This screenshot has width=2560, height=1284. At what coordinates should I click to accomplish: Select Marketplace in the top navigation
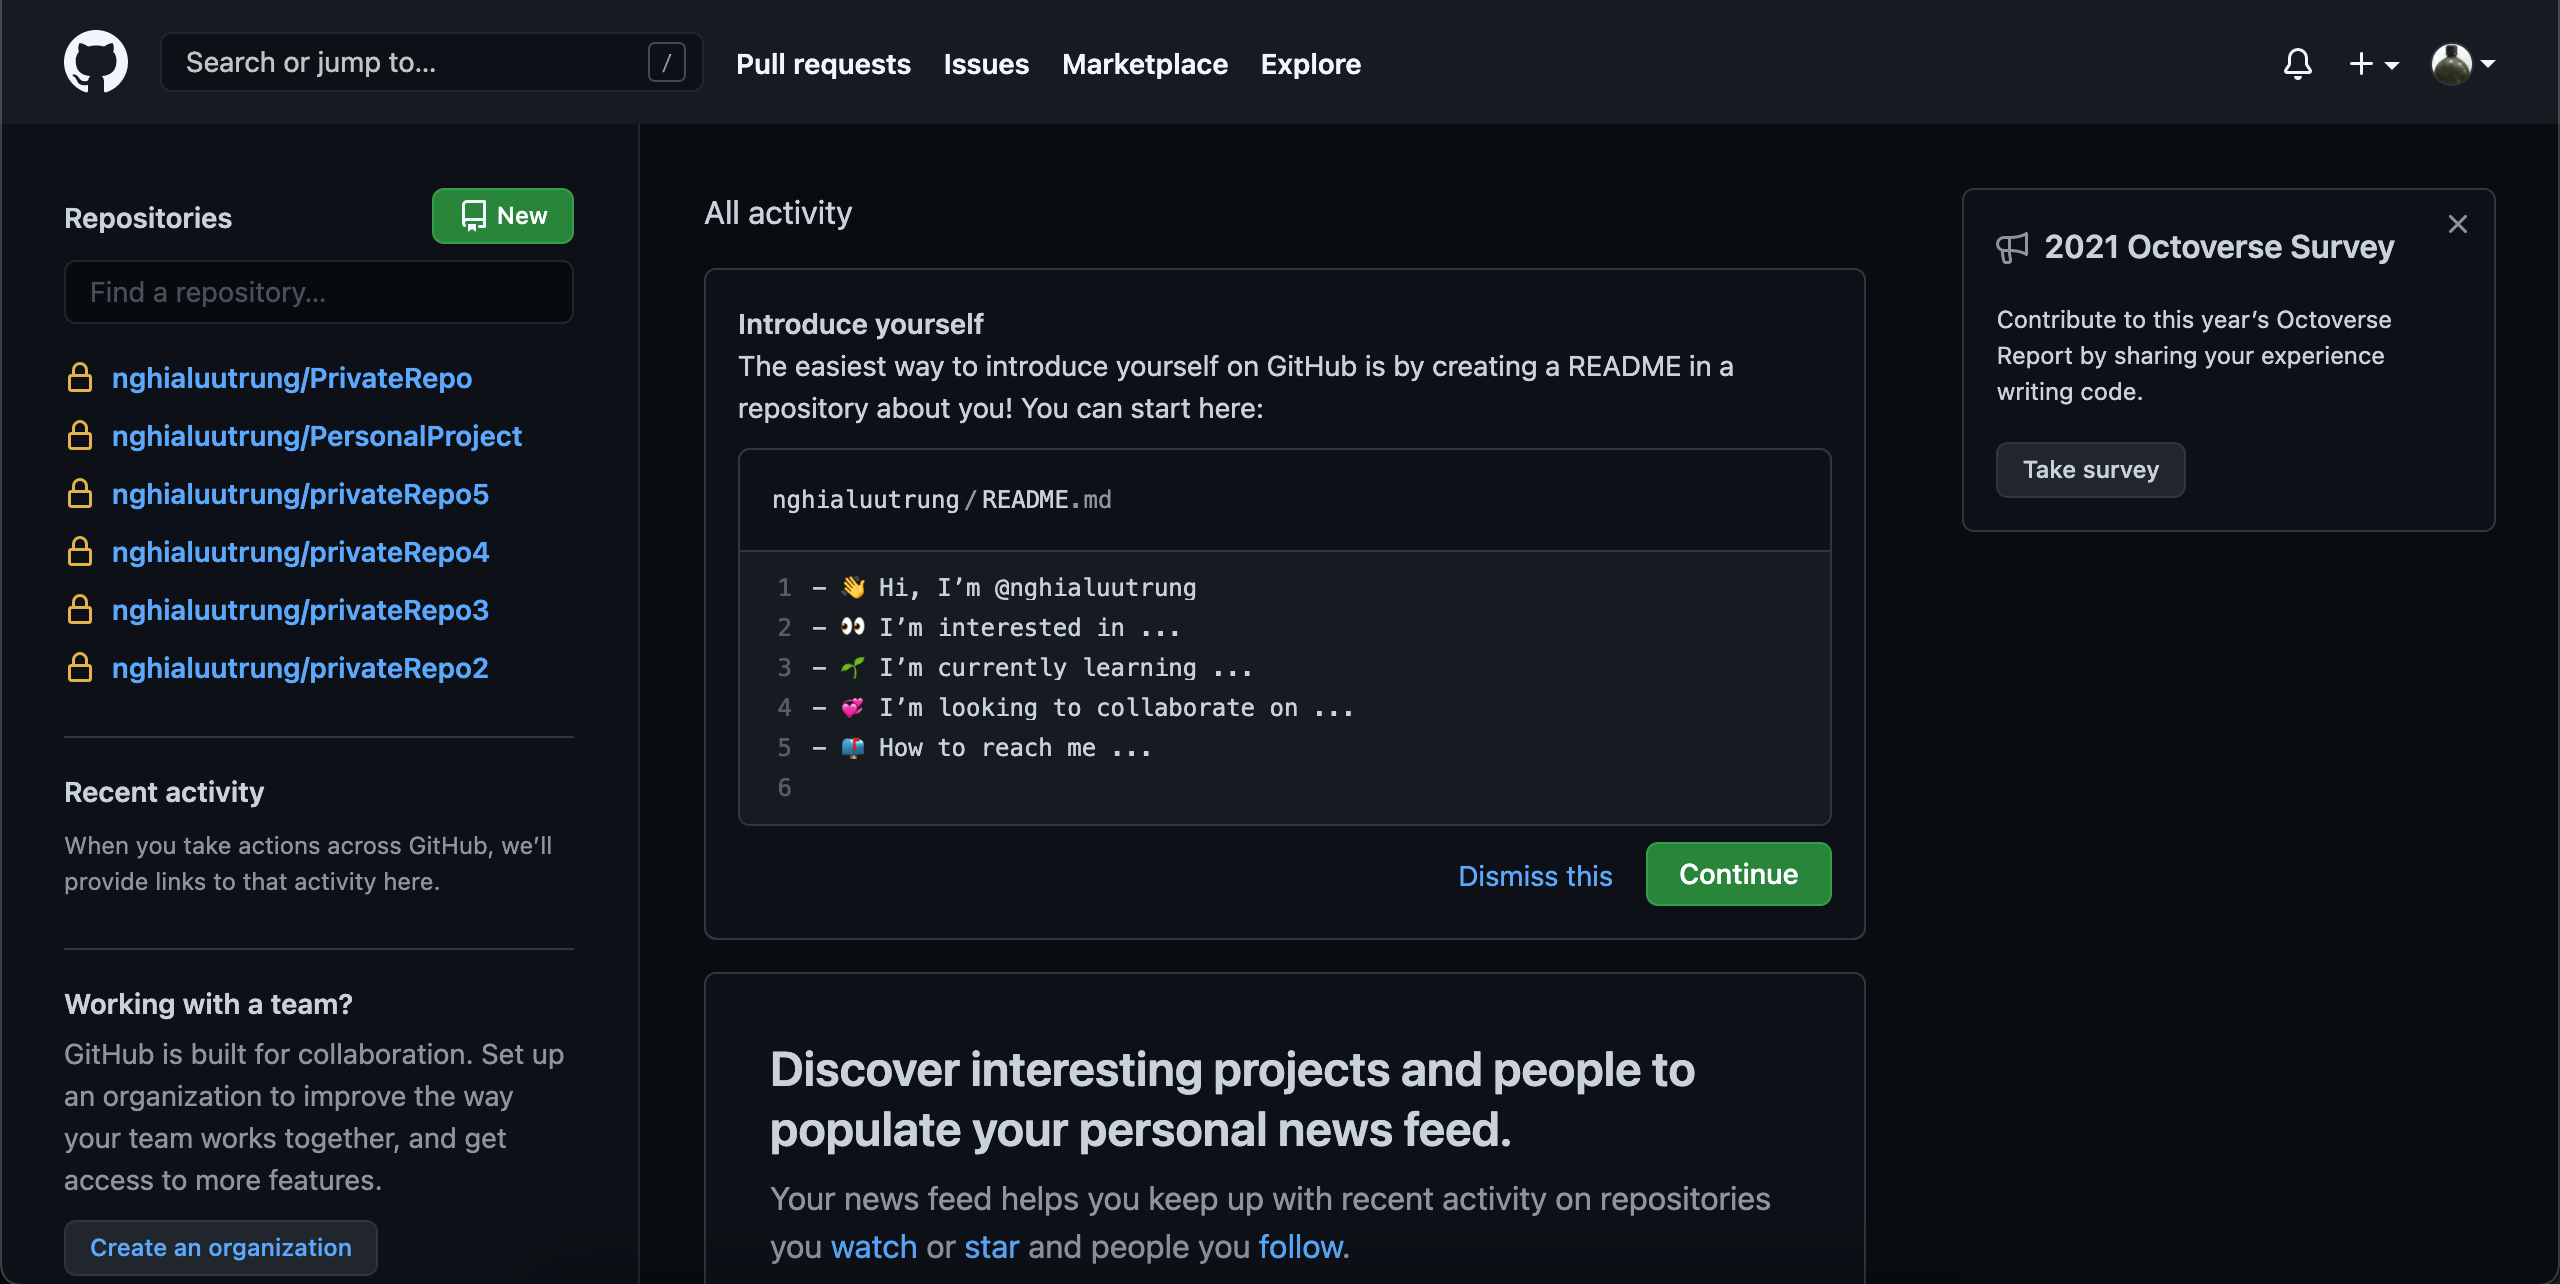tap(1145, 63)
